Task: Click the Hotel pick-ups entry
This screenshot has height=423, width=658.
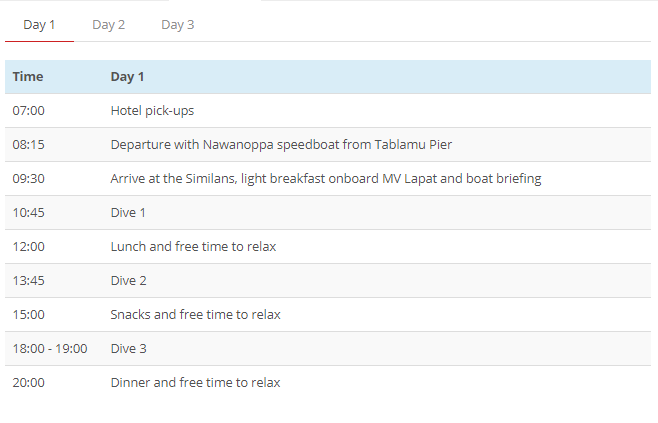Action: click(152, 111)
